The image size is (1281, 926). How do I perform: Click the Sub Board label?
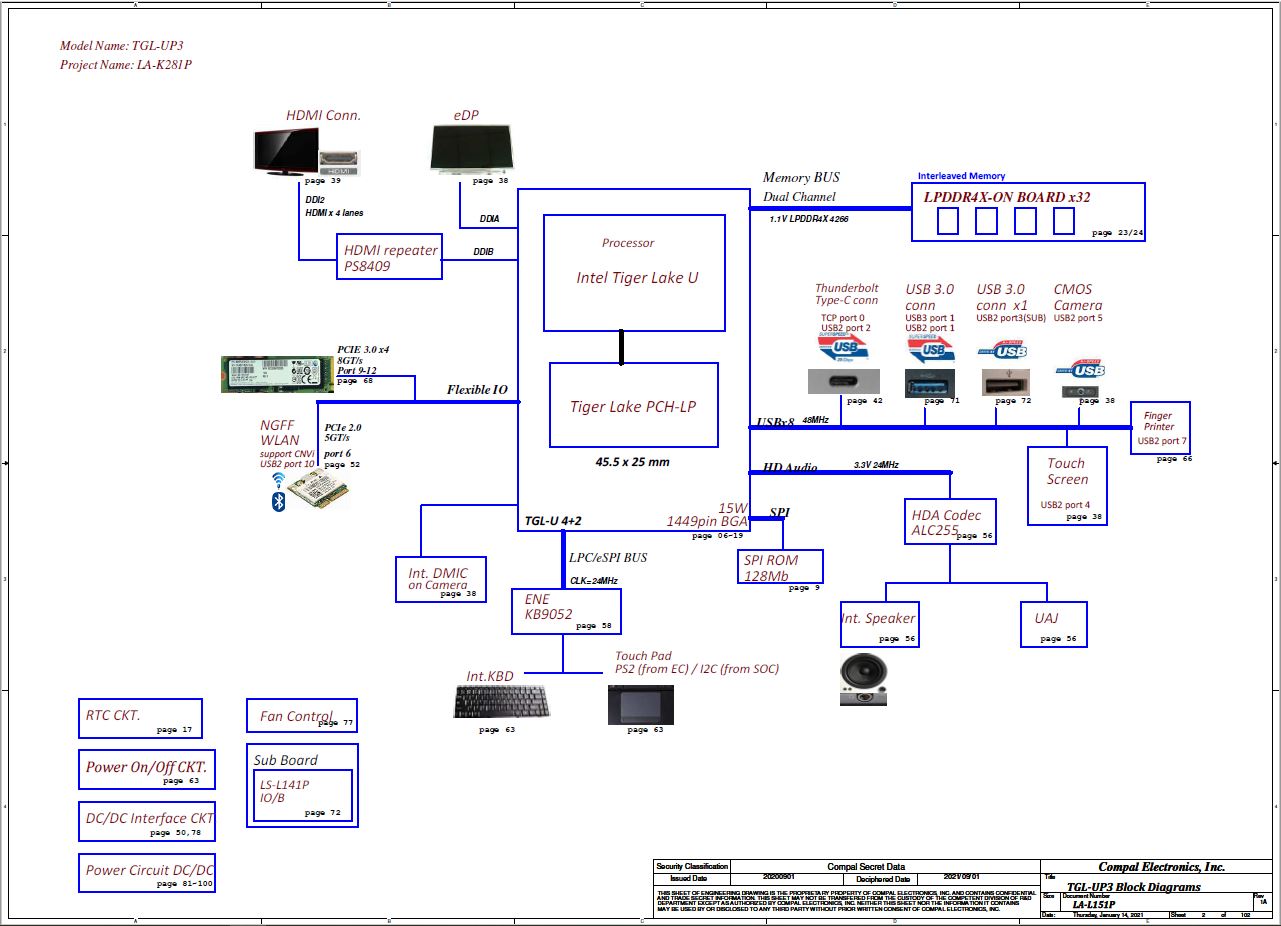point(286,760)
